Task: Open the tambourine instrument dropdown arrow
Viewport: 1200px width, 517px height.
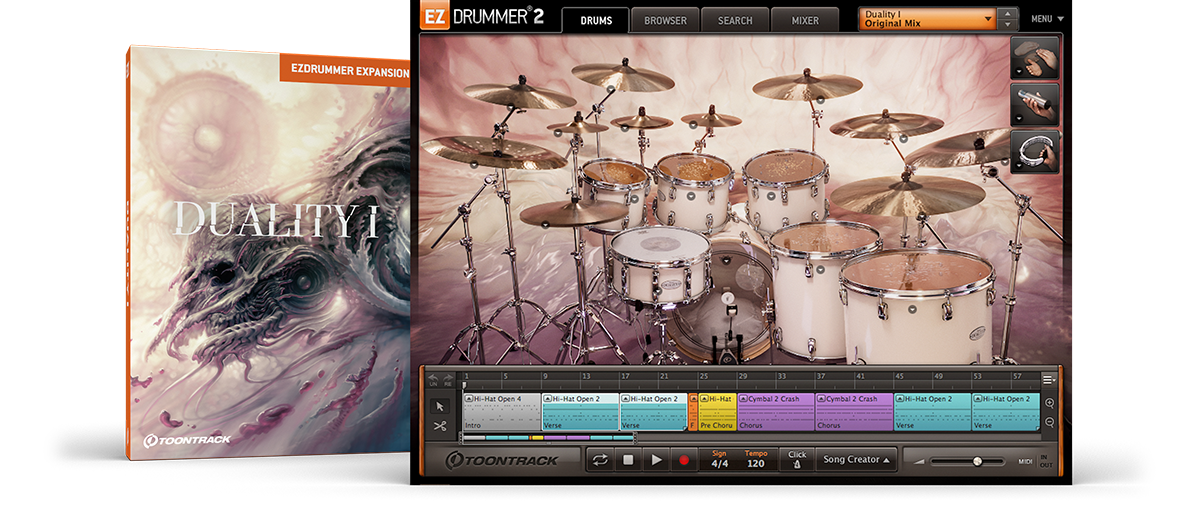Action: tap(1018, 167)
